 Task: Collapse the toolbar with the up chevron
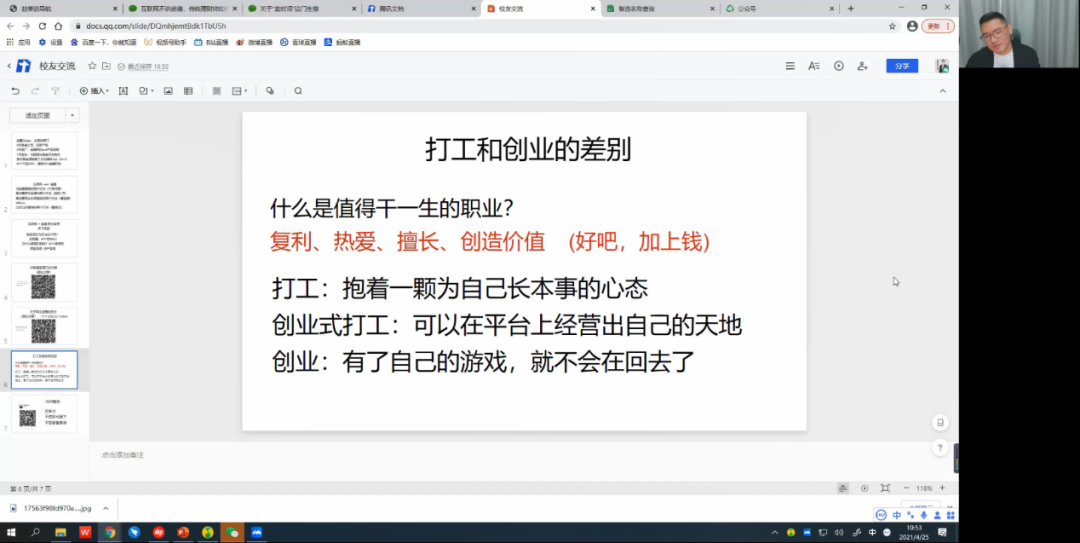[x=942, y=91]
